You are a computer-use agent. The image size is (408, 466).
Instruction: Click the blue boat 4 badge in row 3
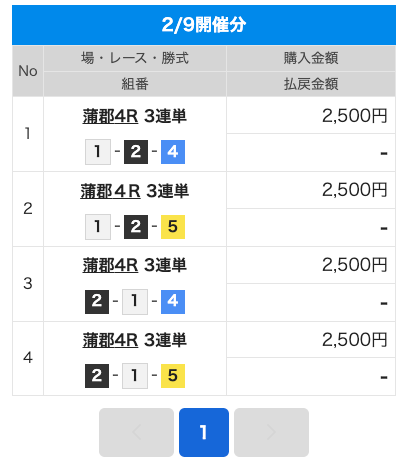click(173, 302)
